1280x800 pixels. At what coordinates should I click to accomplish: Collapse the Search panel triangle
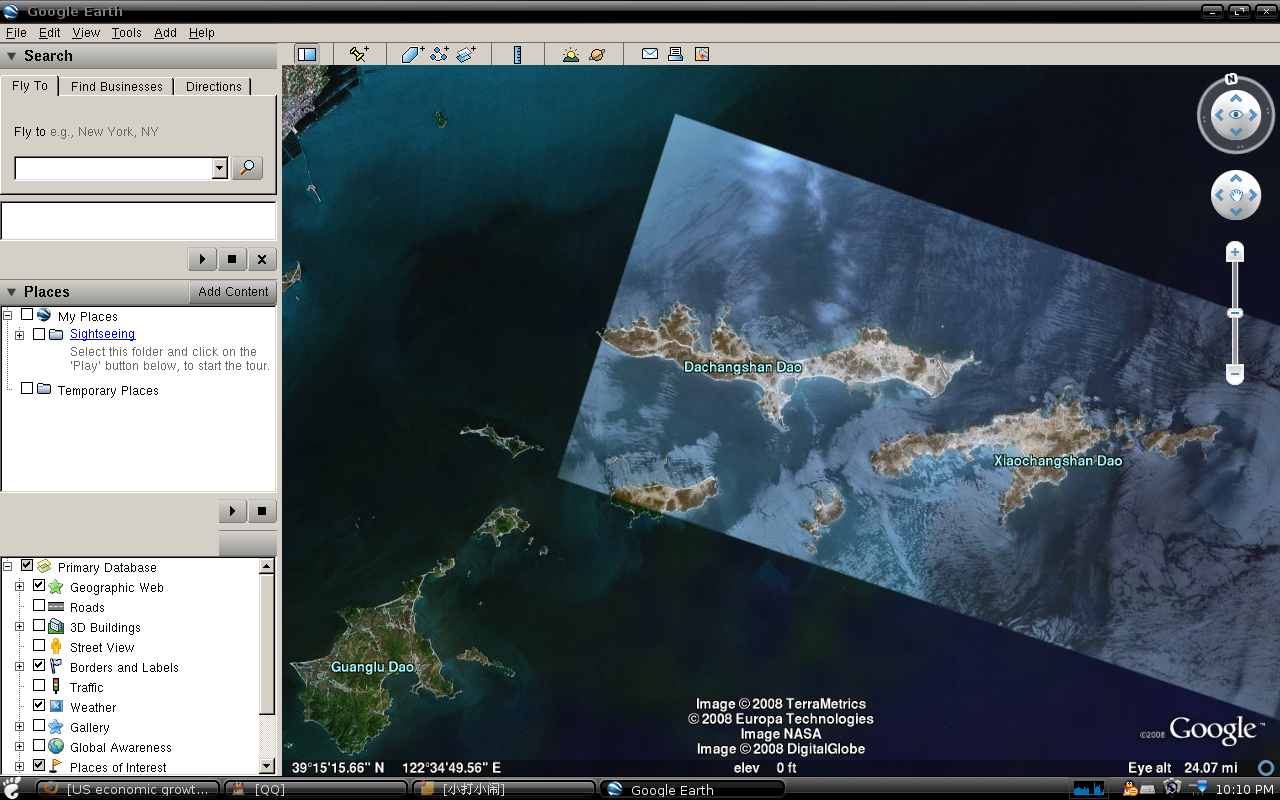[x=12, y=56]
